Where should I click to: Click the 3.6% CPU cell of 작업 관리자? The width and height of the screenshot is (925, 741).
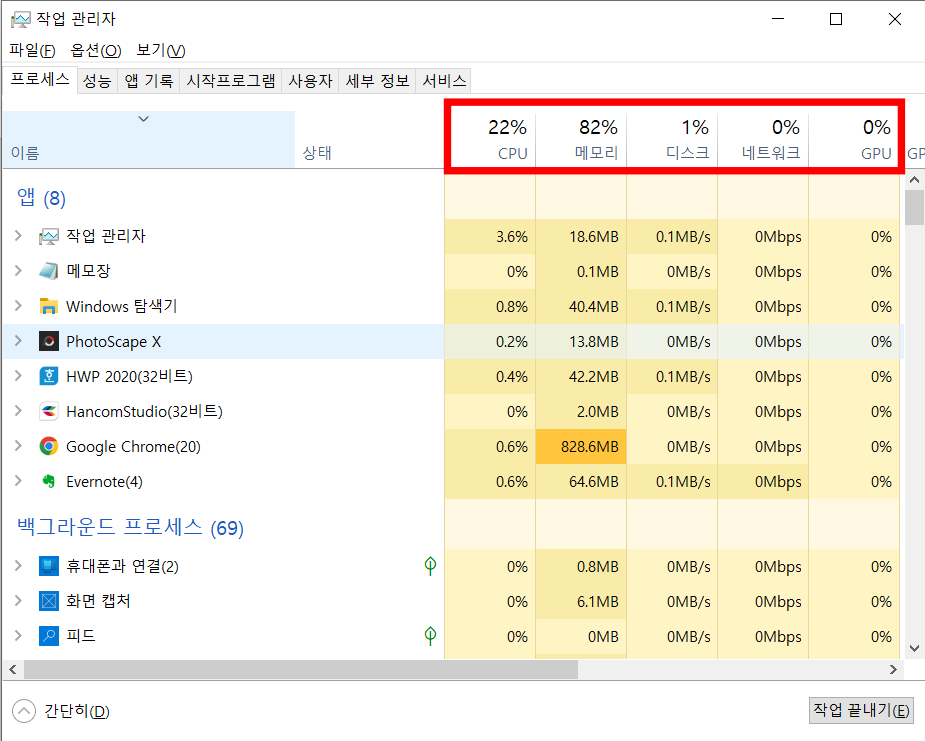(x=490, y=237)
